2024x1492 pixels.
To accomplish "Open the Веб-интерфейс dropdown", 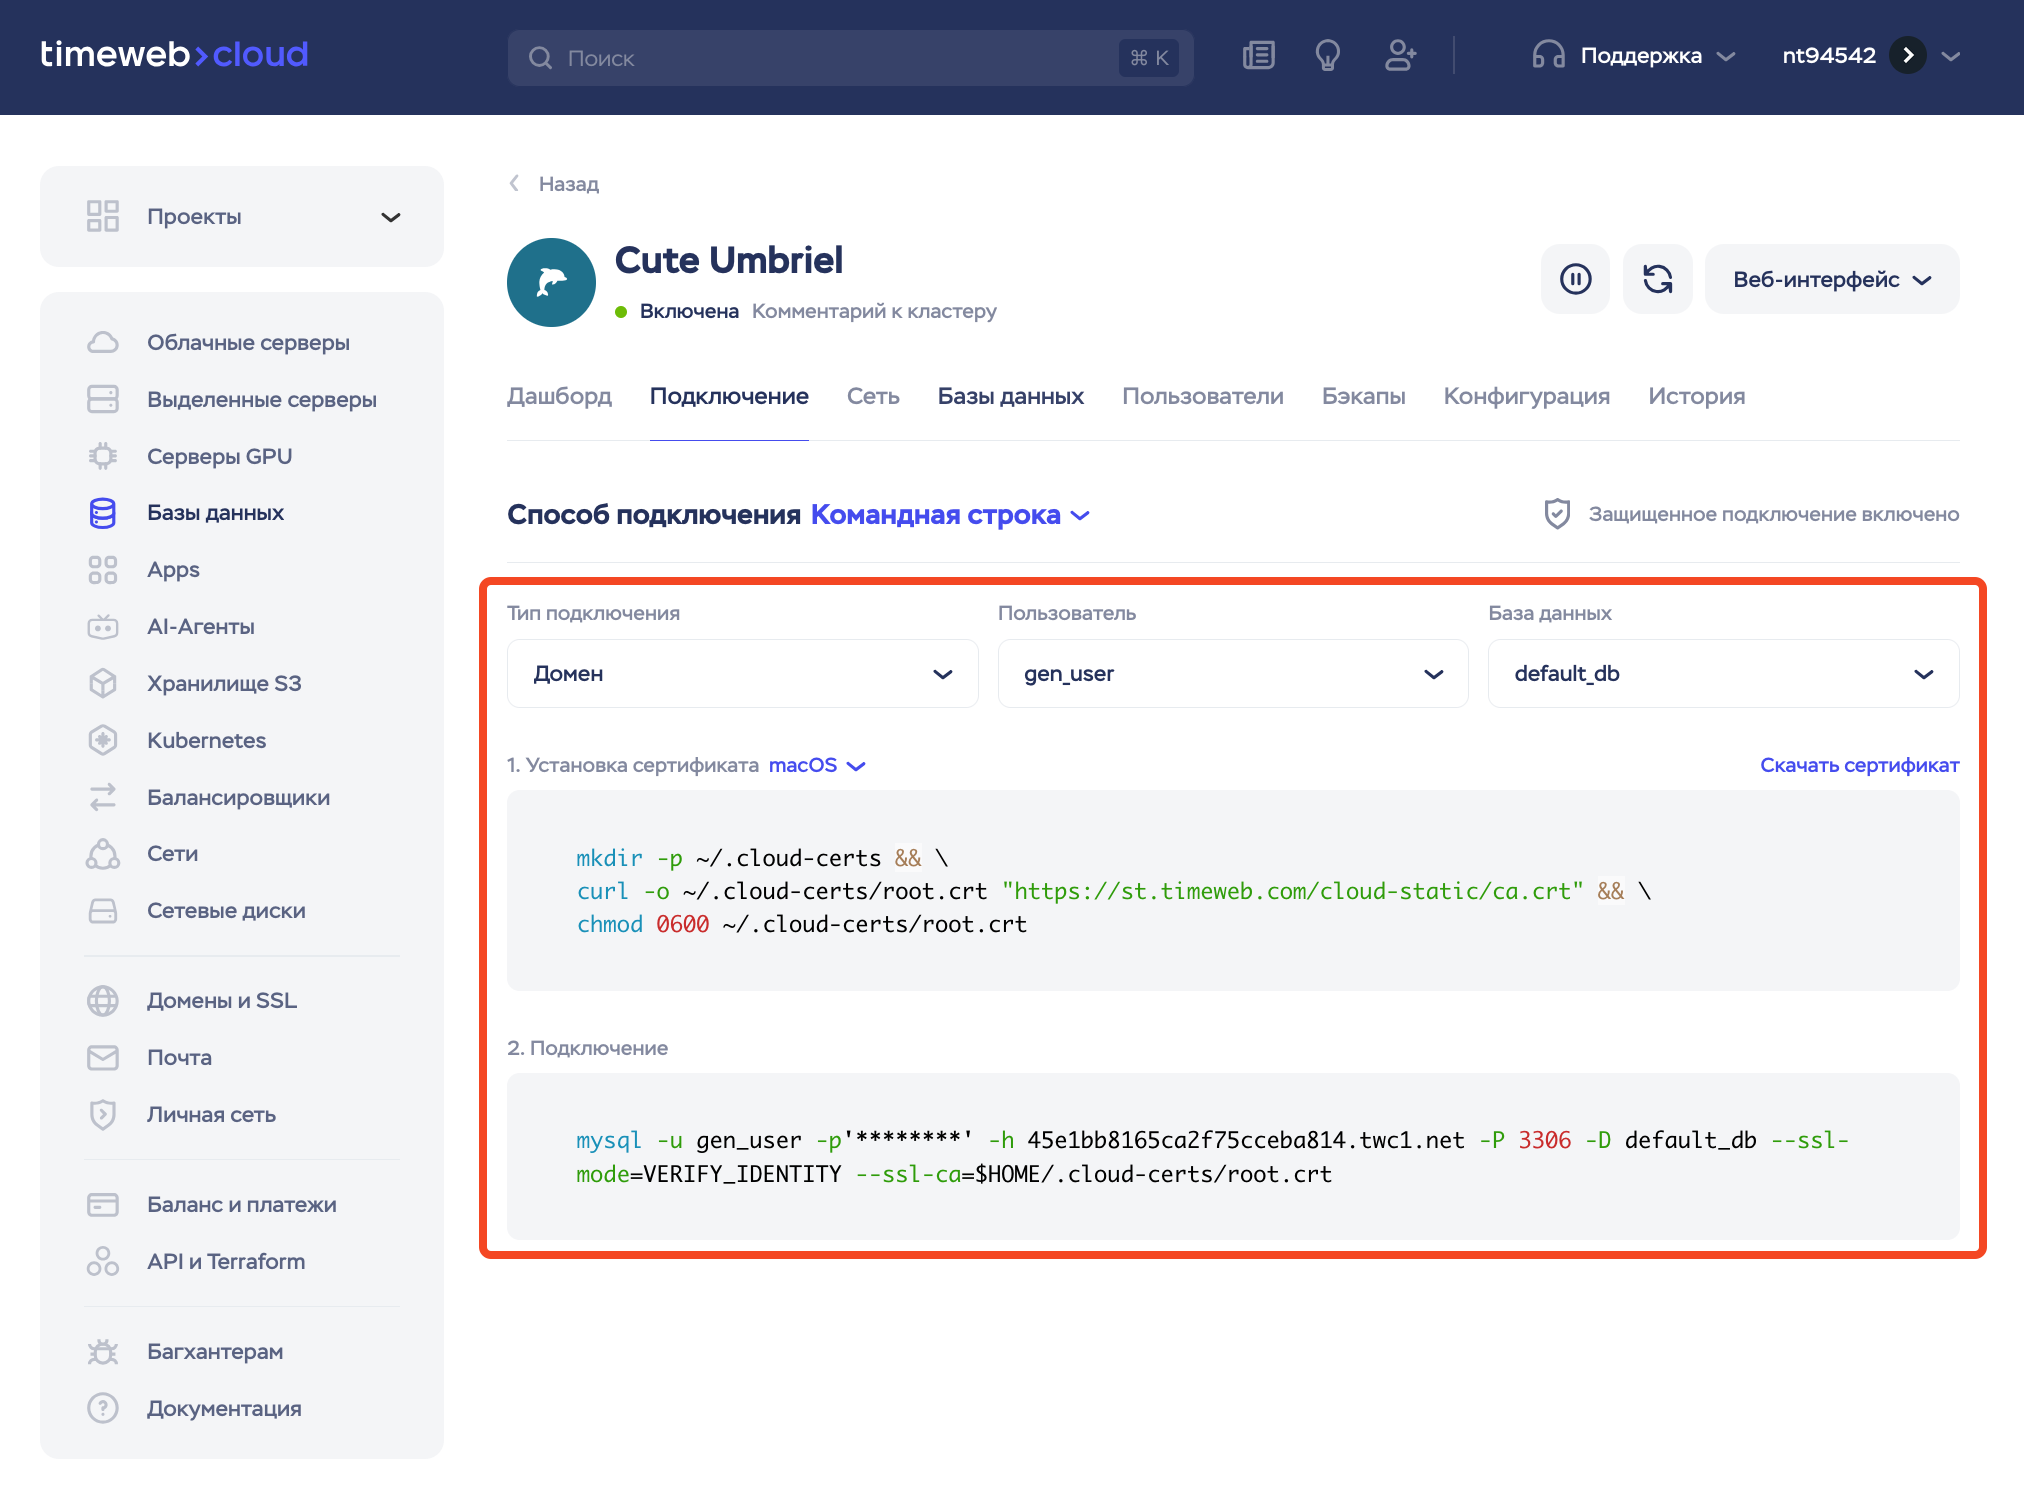I will (x=1832, y=279).
